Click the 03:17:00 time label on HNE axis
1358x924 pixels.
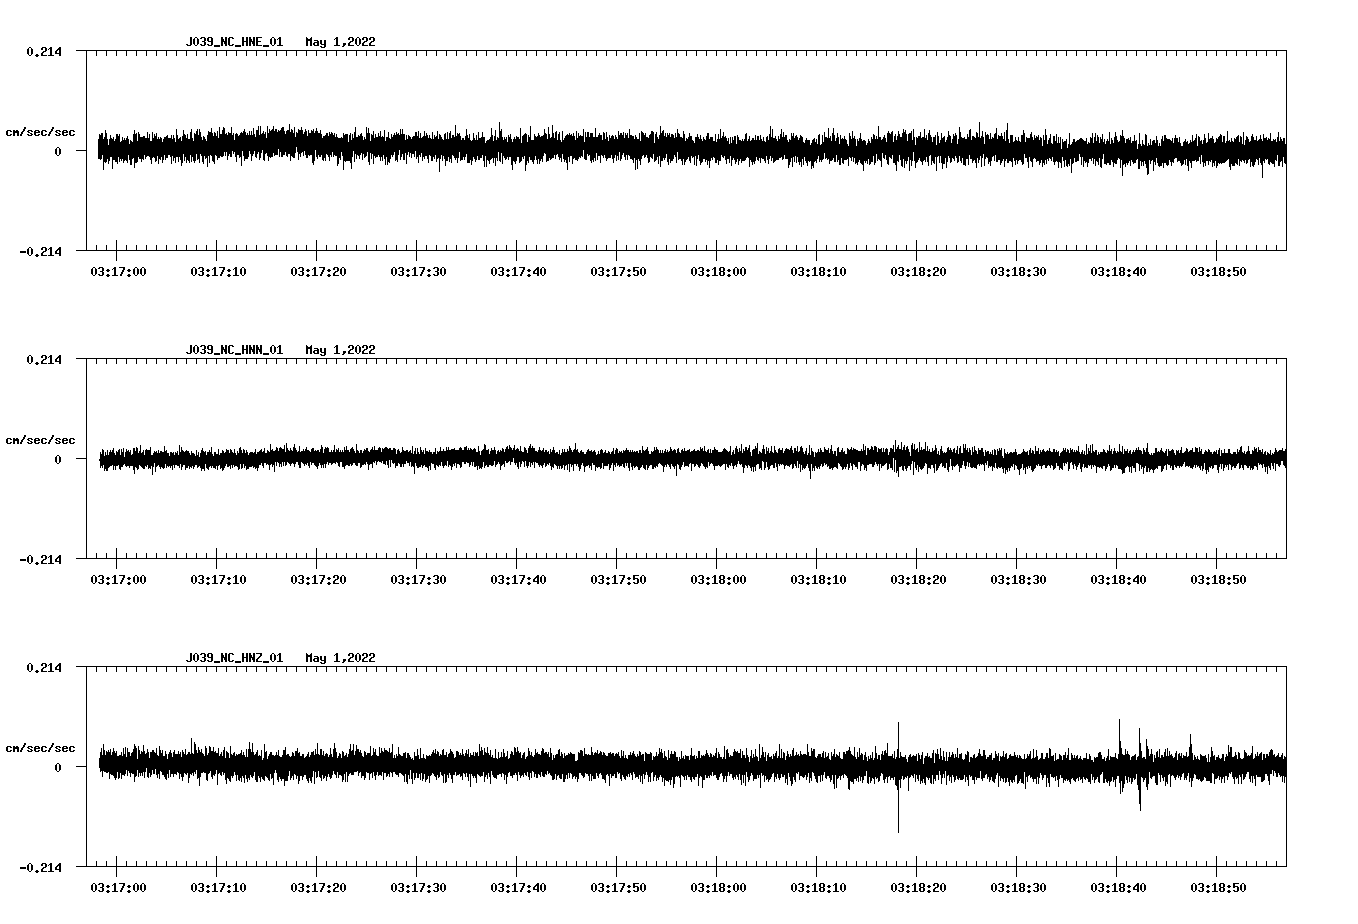(x=118, y=272)
